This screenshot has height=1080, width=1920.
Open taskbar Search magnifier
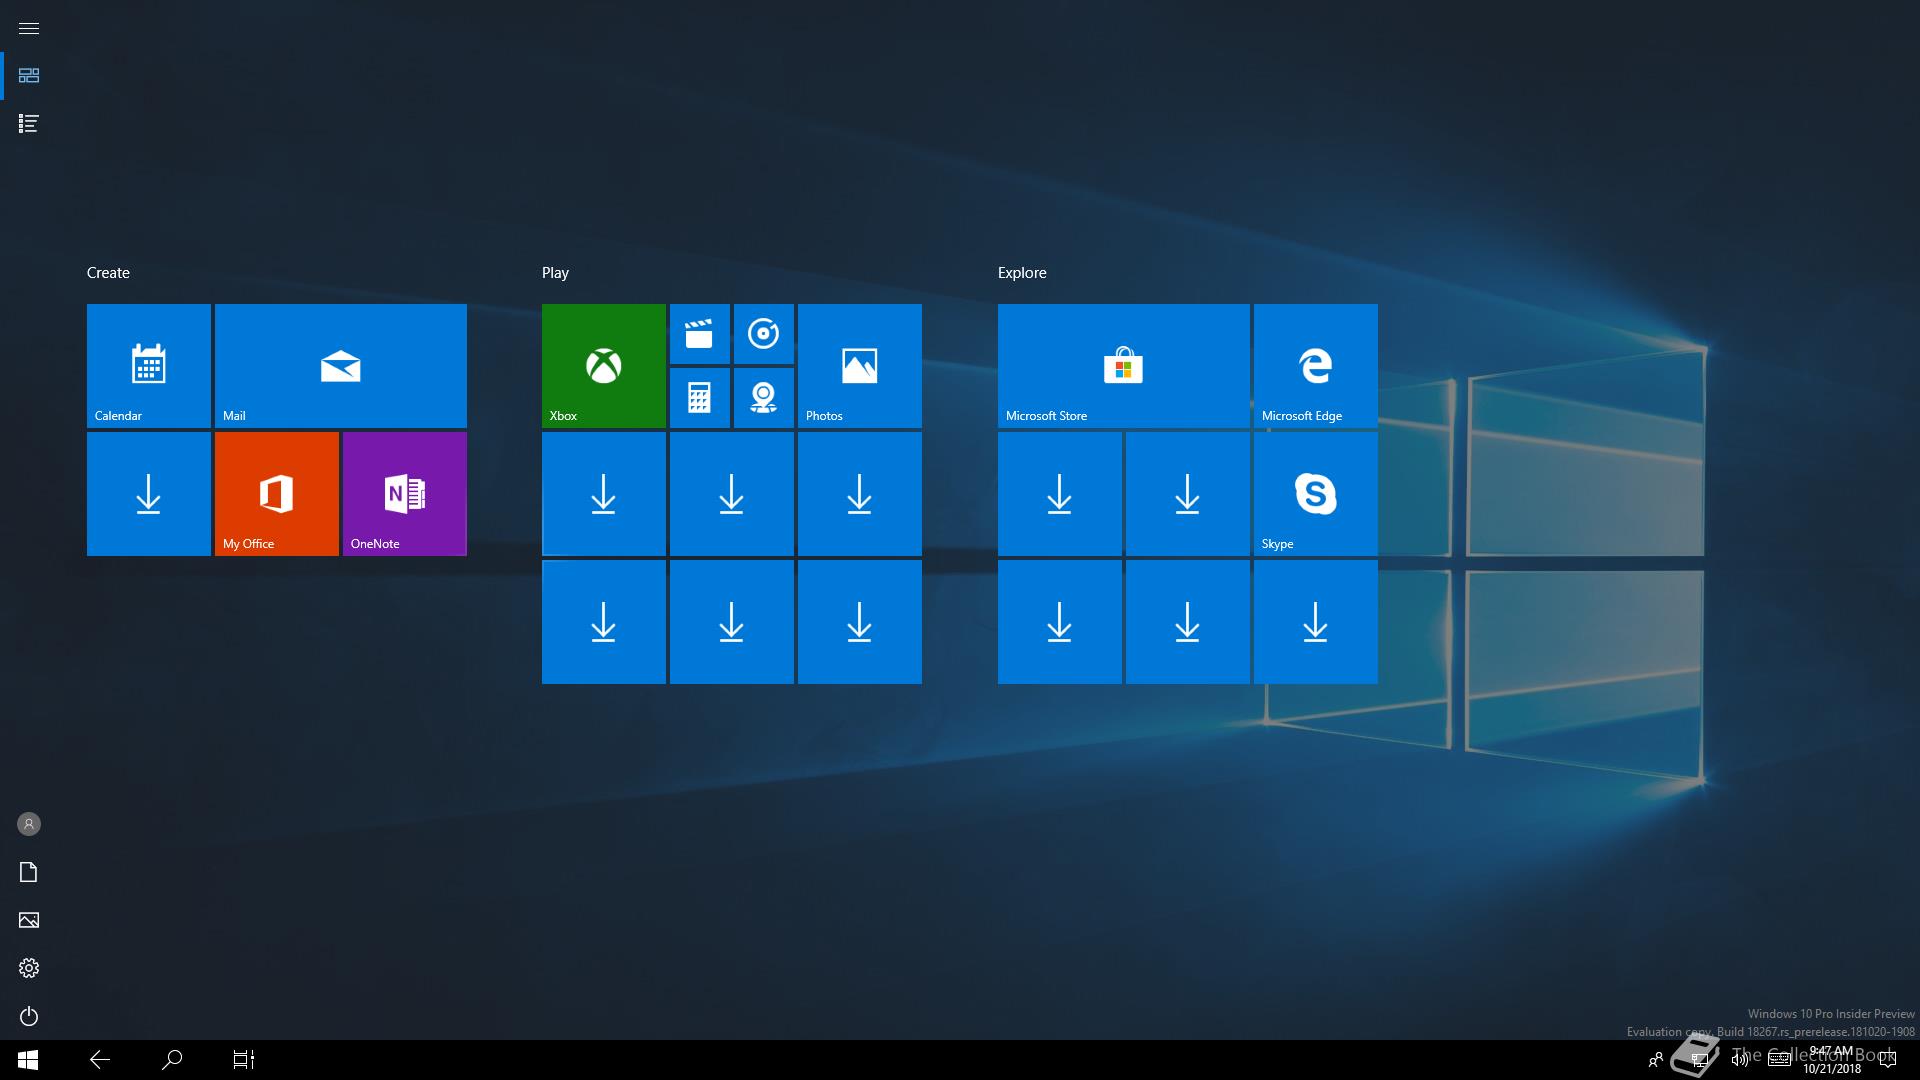point(172,1060)
